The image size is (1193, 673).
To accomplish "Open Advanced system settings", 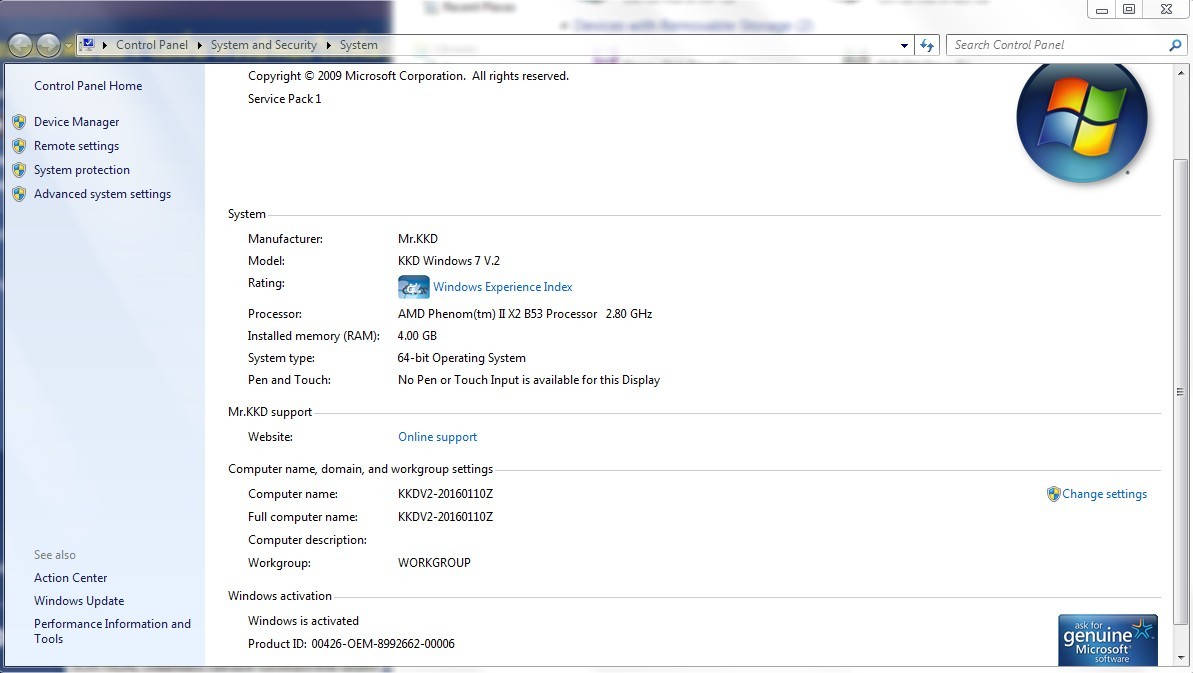I will (x=102, y=194).
